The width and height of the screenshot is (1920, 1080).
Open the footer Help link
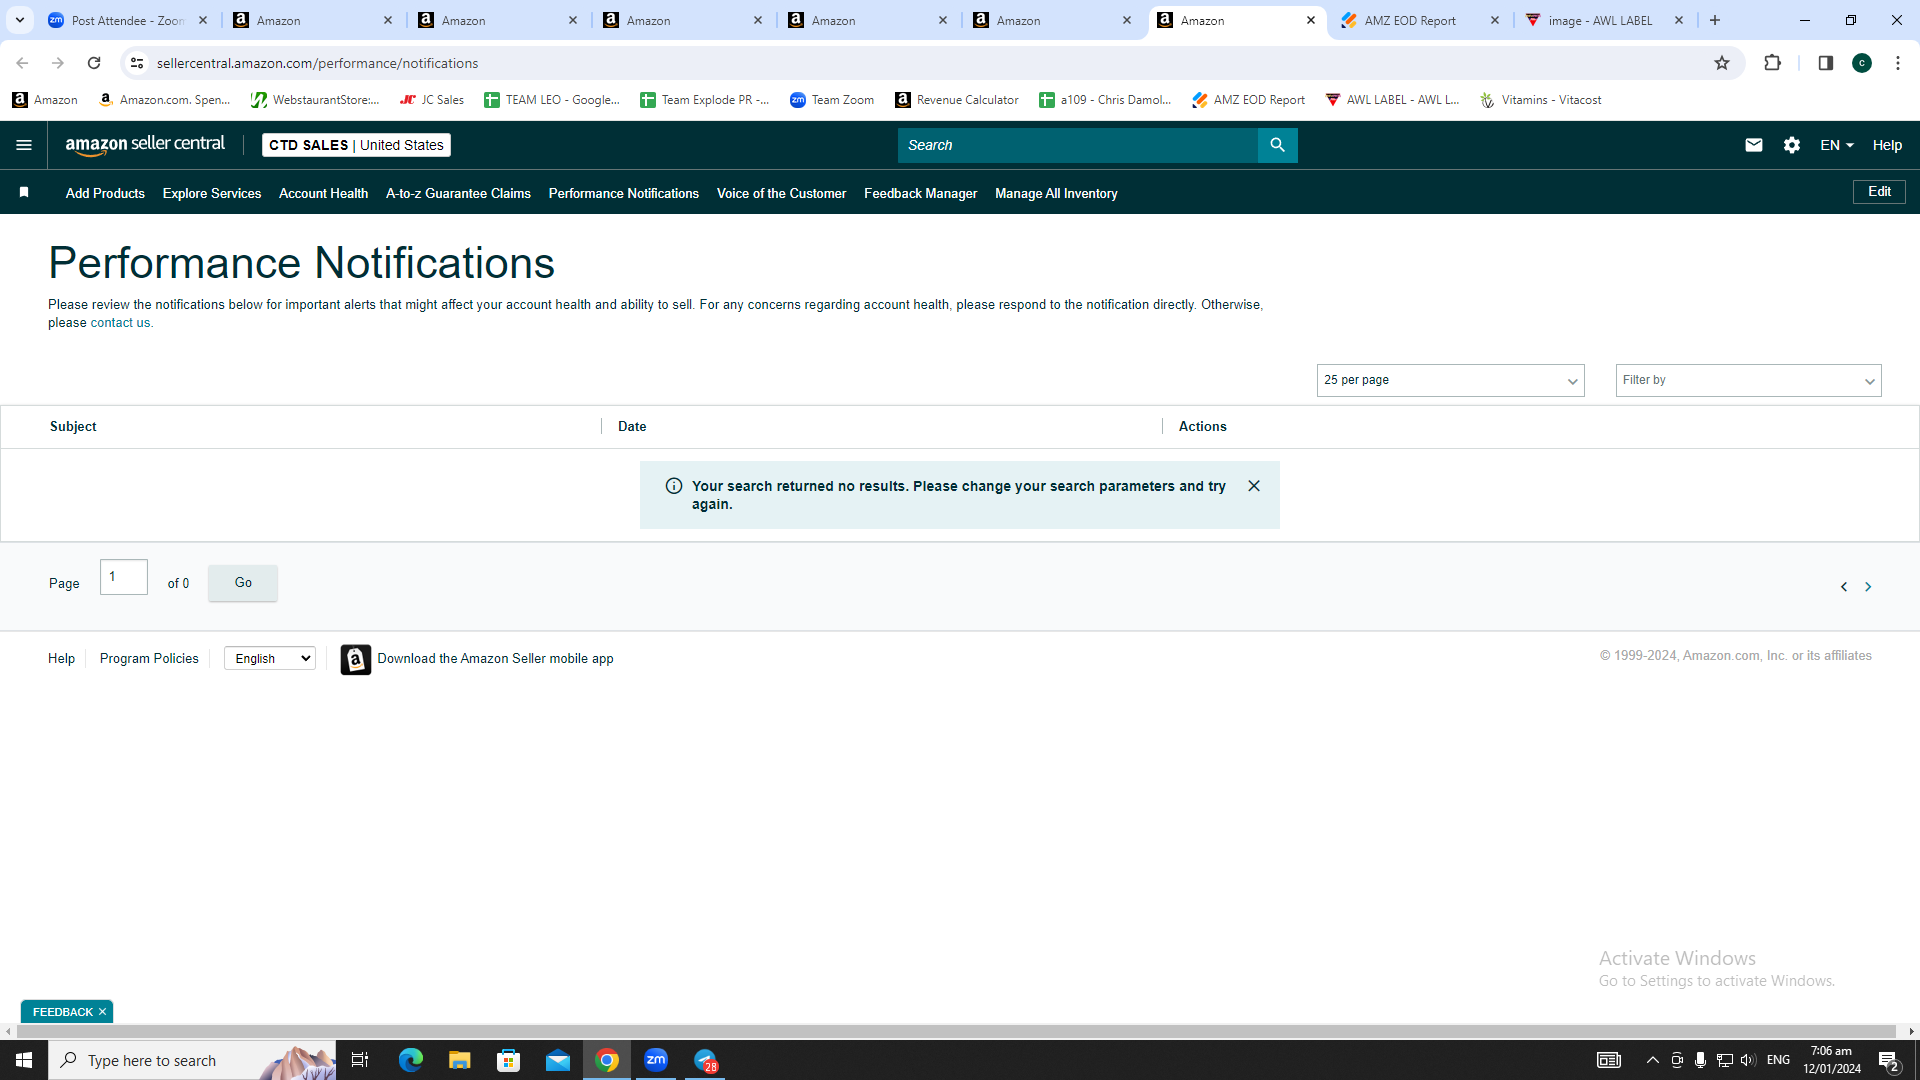click(61, 658)
